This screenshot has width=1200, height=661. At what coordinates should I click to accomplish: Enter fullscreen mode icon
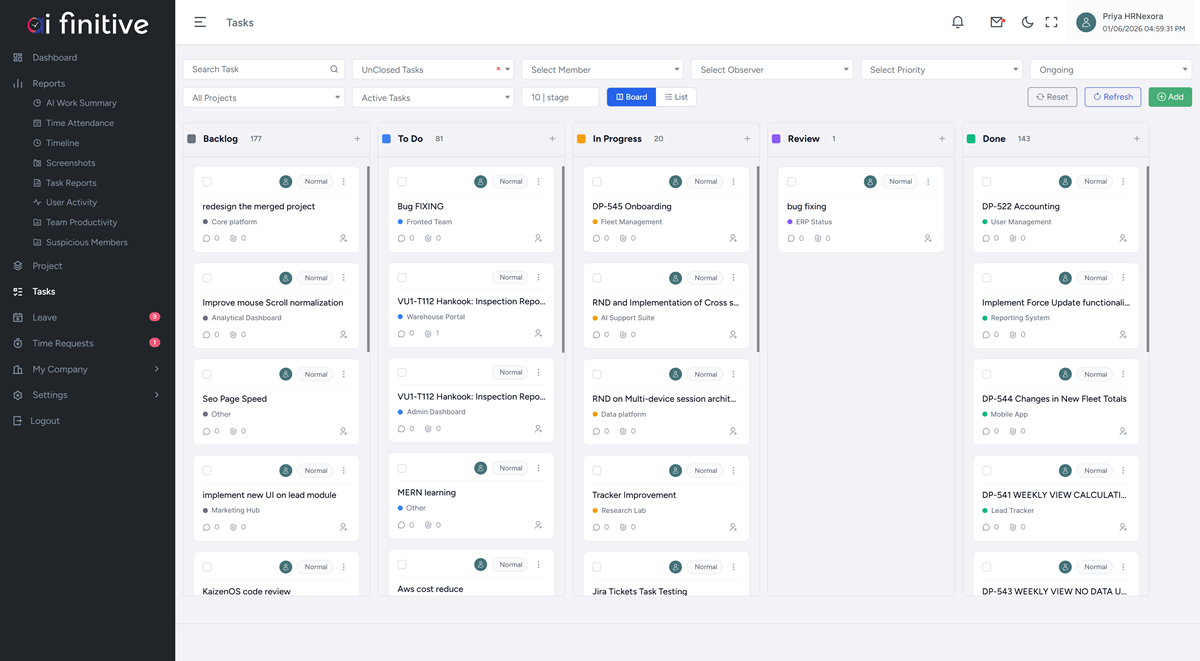click(1051, 22)
